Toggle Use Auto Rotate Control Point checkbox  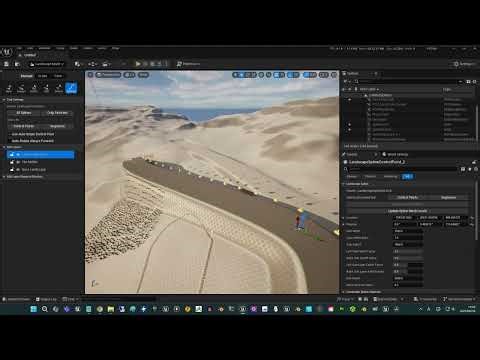(x=9, y=134)
